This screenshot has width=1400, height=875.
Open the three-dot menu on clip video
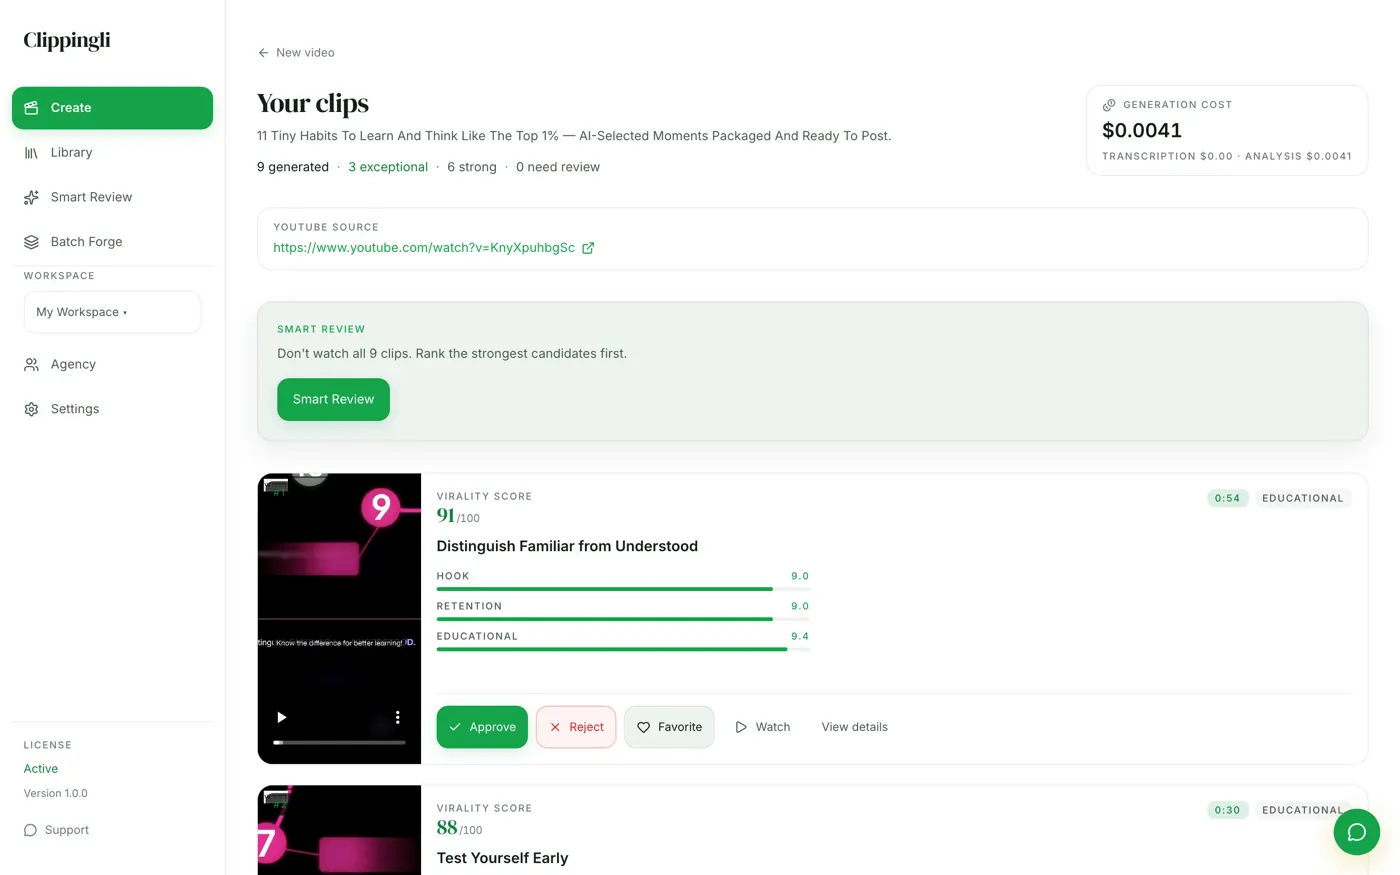pyautogui.click(x=397, y=717)
